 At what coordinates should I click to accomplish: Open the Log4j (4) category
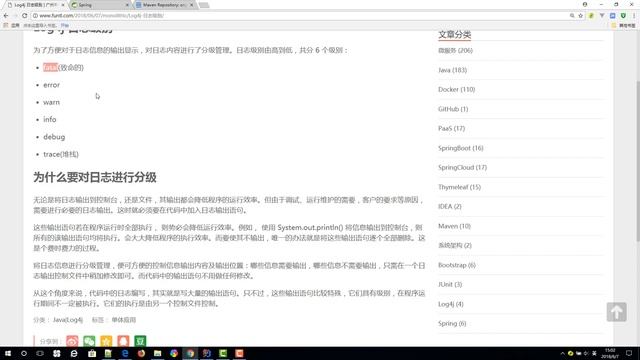451,304
